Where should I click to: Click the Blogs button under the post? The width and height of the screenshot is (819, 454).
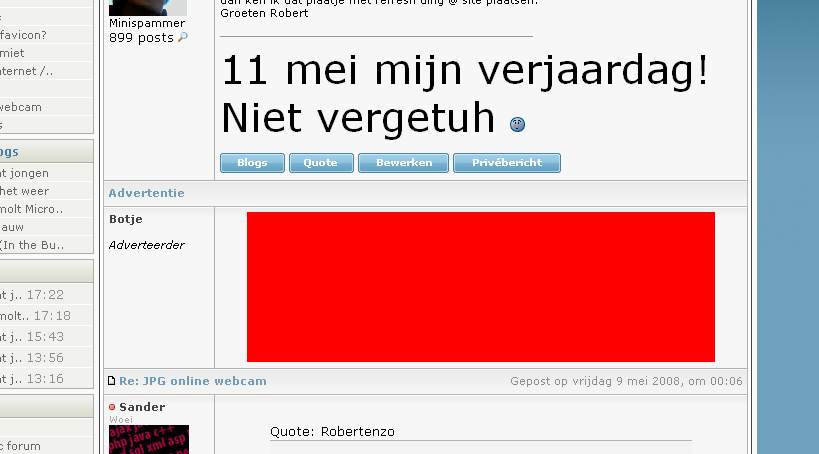(x=252, y=162)
